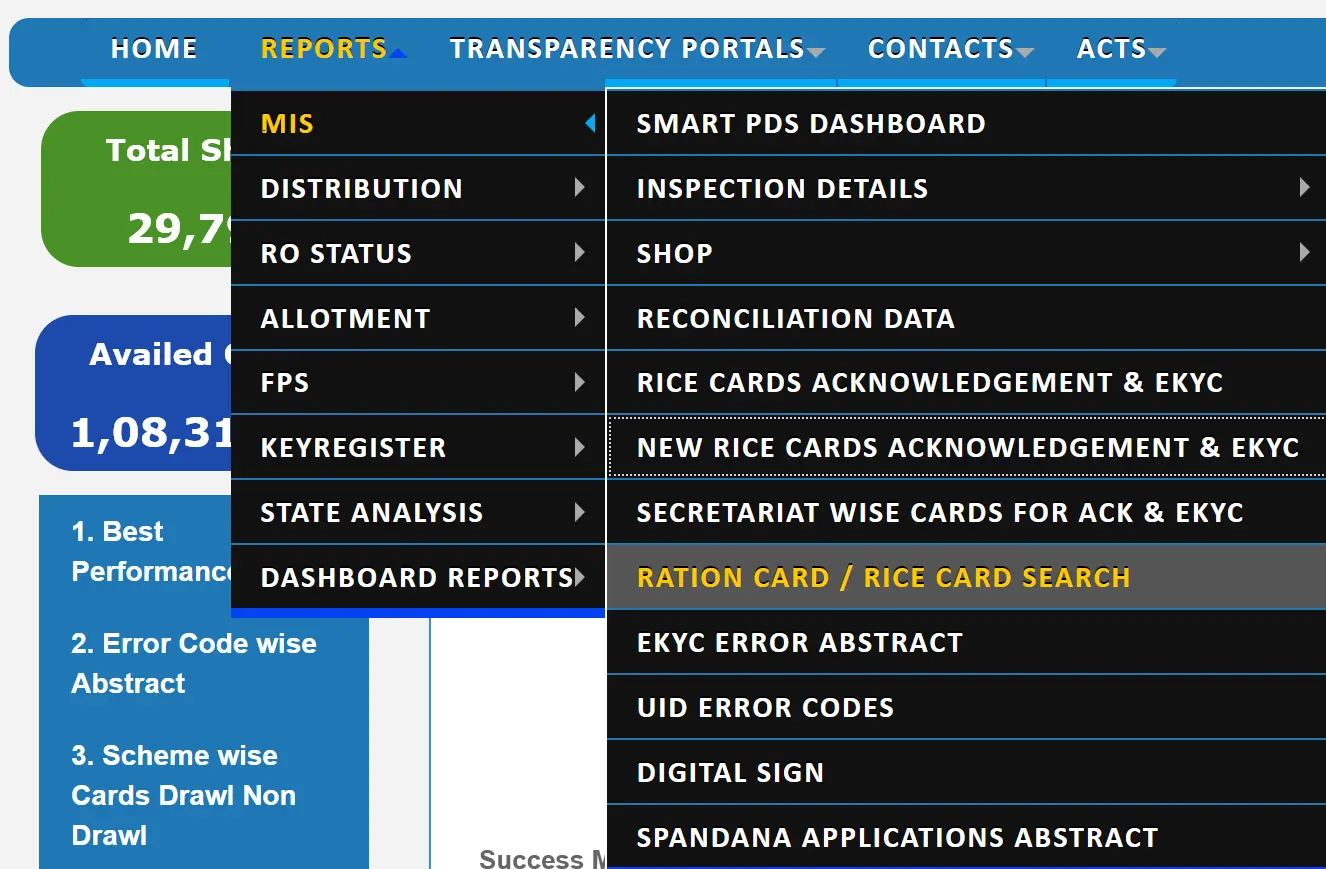
Task: Choose KEYREGISTER in the Reports menu
Action: 418,447
